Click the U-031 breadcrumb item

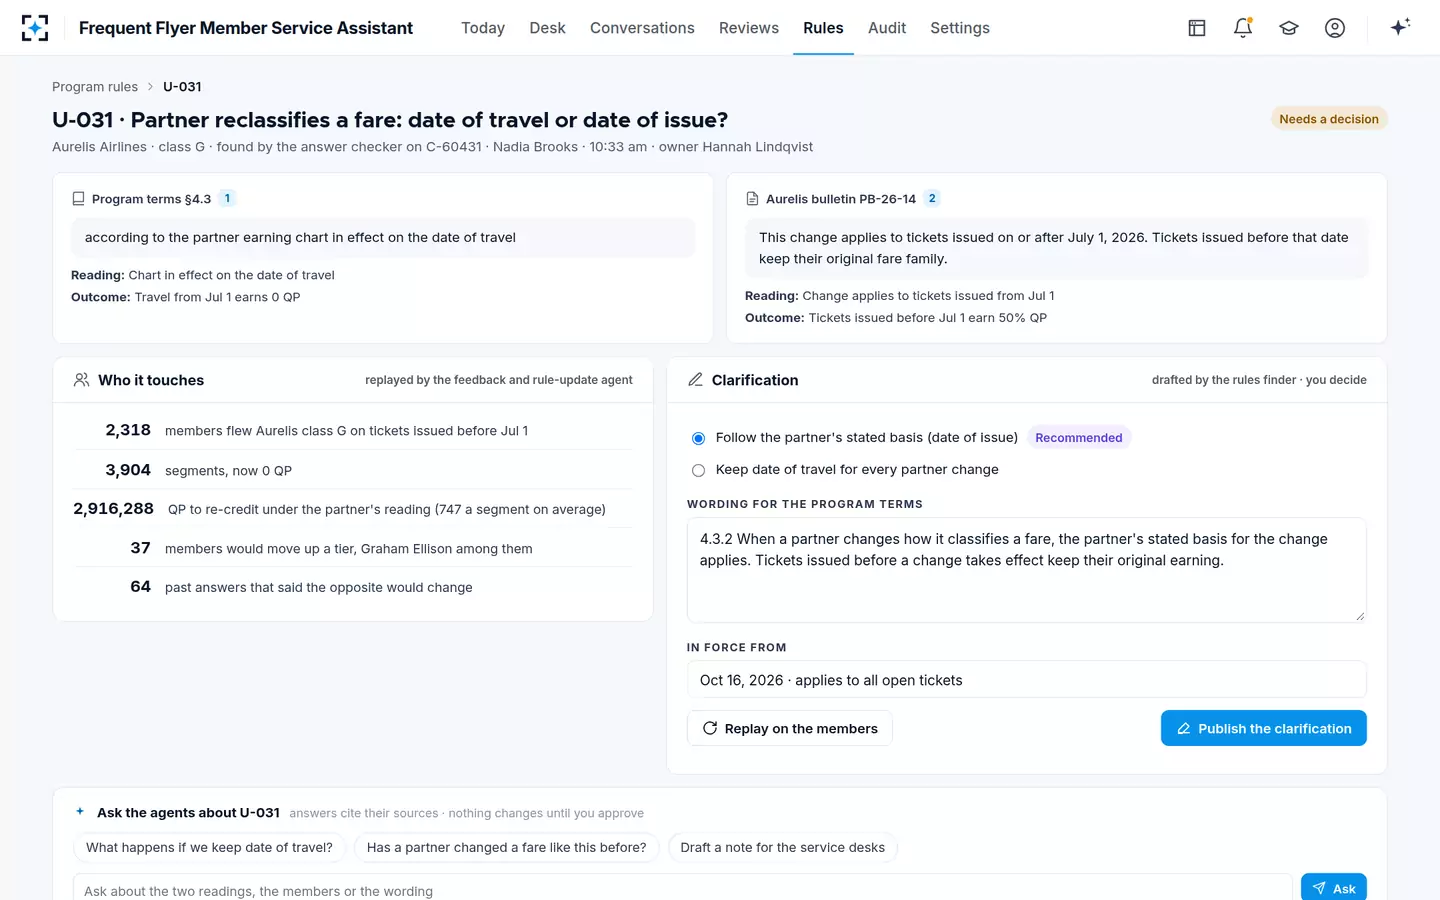click(182, 87)
